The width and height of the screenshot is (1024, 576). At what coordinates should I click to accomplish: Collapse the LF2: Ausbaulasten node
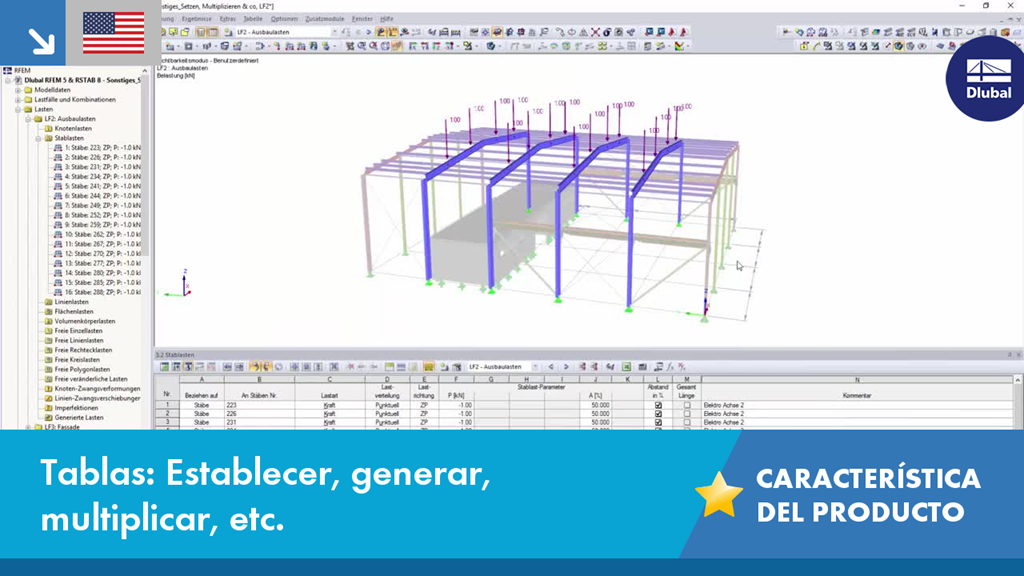click(28, 119)
